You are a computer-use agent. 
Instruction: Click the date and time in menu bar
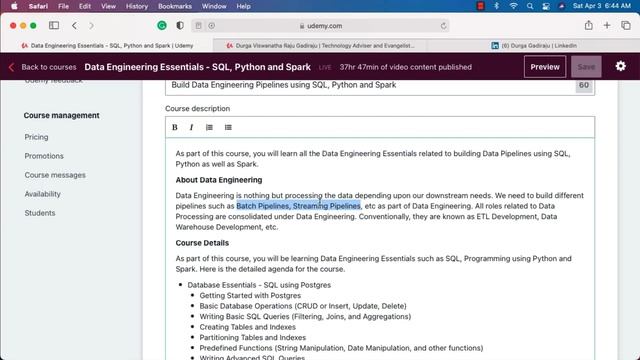tap(602, 6)
